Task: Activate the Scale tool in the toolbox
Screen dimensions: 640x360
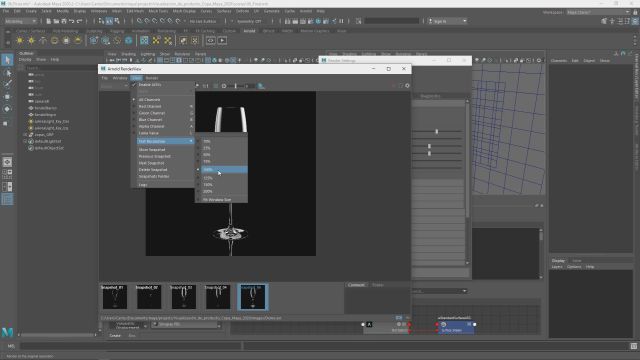Action: pyautogui.click(x=5, y=123)
